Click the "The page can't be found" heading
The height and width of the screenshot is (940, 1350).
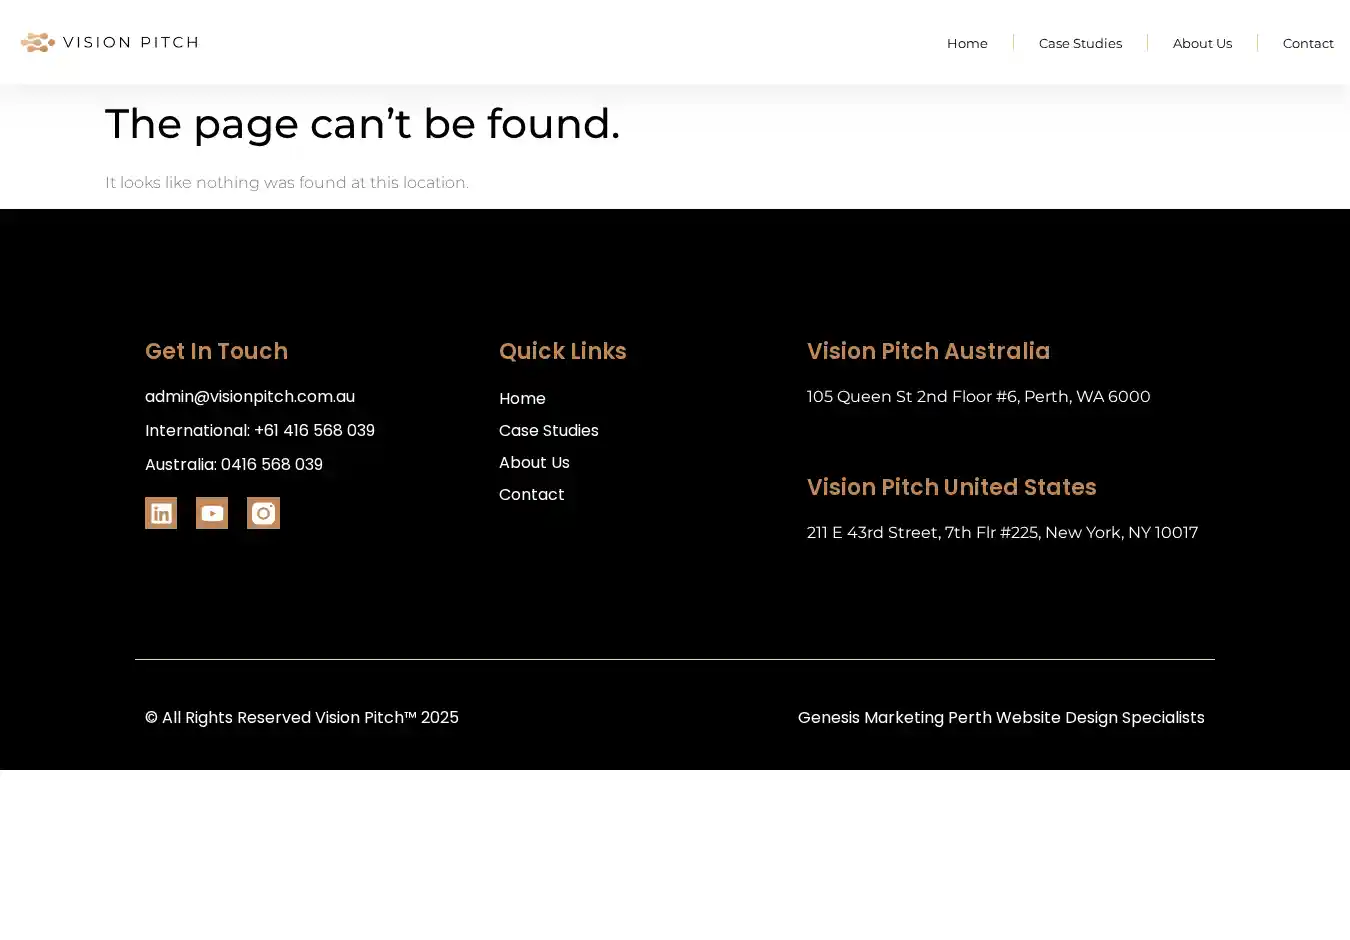[x=362, y=125]
